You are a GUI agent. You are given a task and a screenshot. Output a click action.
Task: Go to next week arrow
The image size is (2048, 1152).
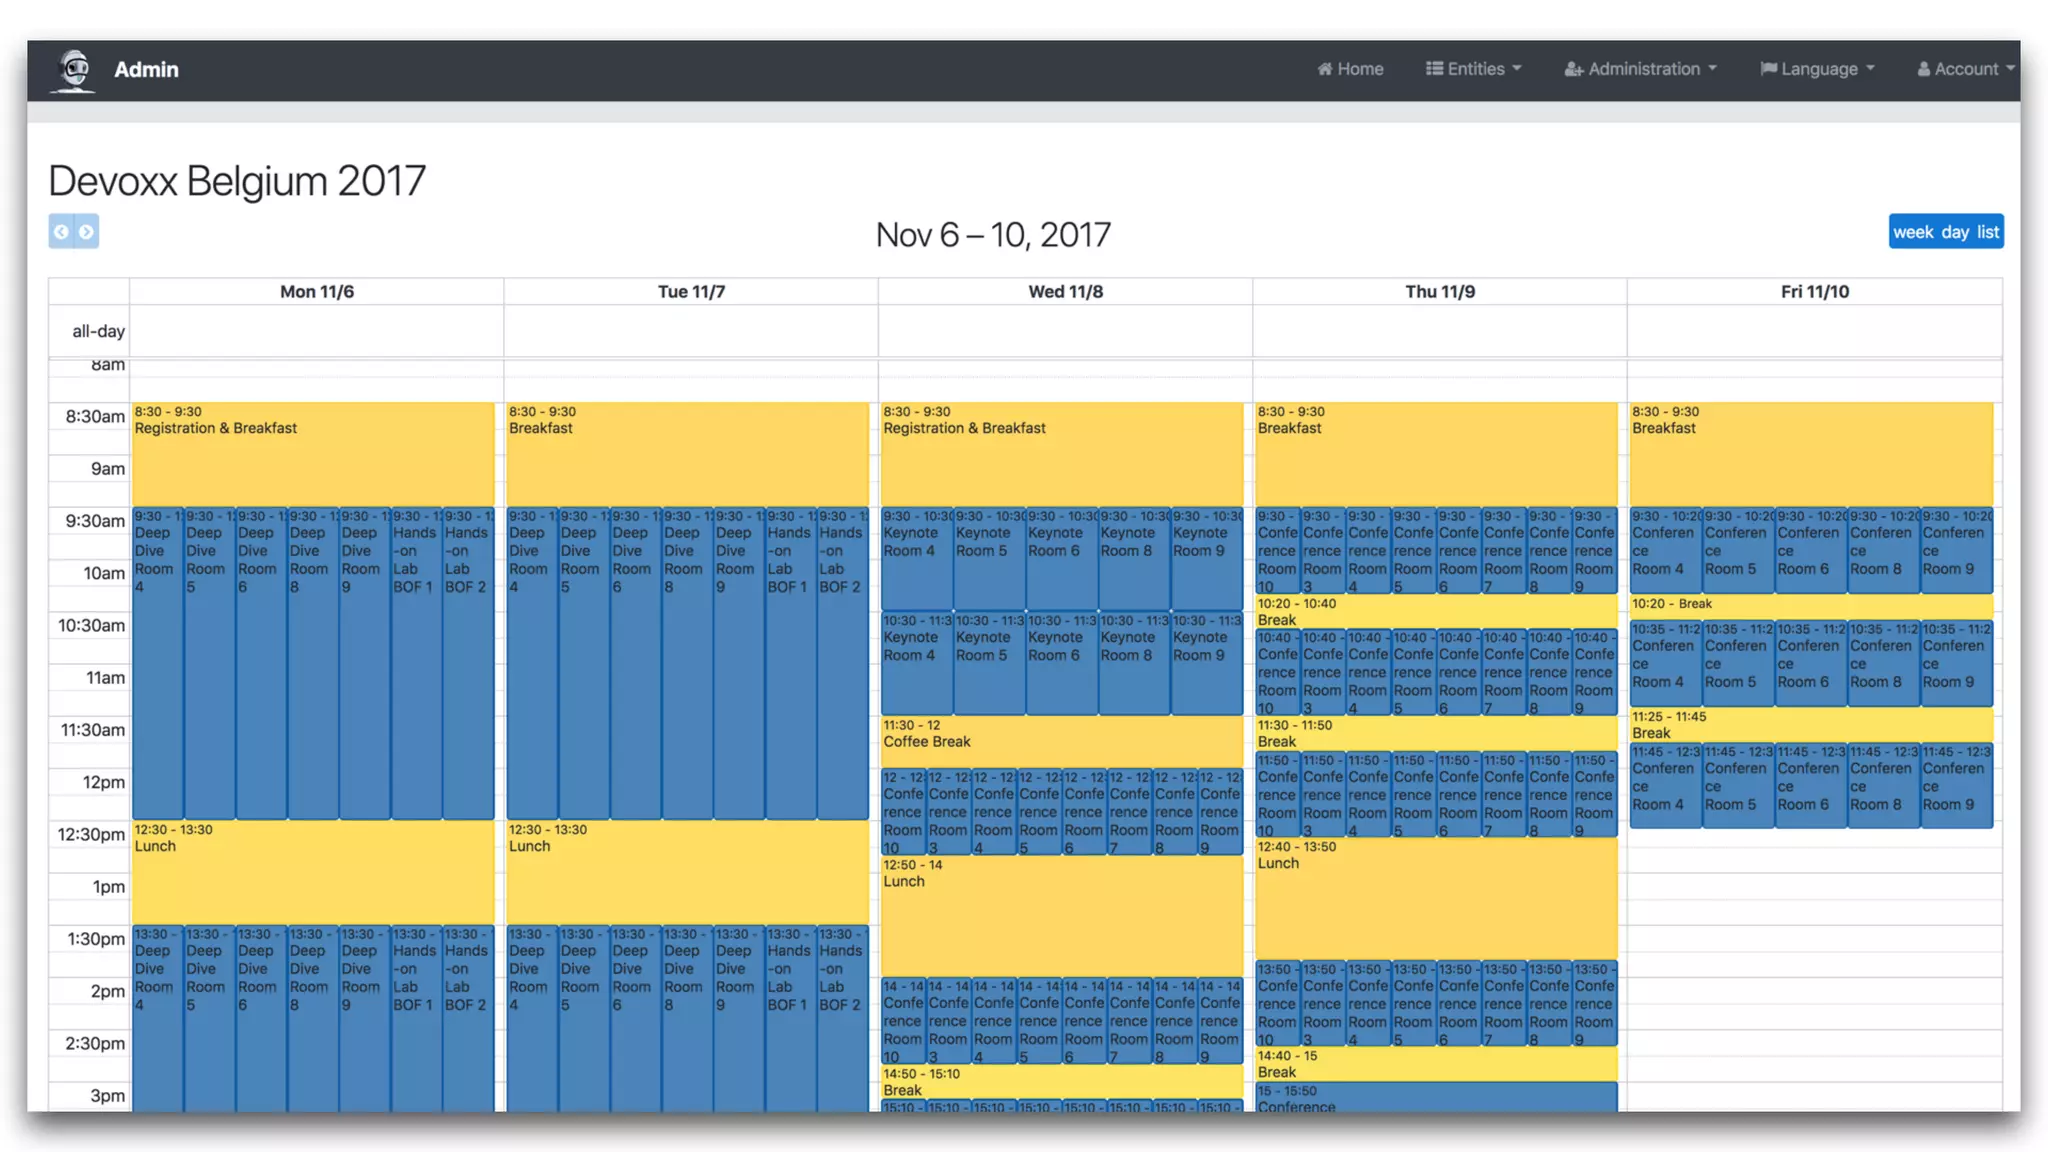pos(87,232)
